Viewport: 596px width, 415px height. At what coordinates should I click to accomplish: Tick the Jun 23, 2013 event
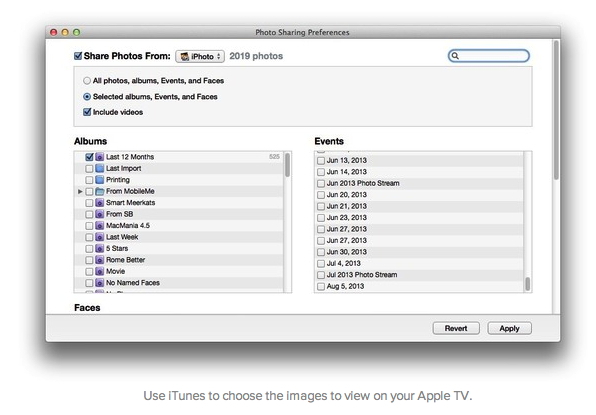pyautogui.click(x=321, y=217)
